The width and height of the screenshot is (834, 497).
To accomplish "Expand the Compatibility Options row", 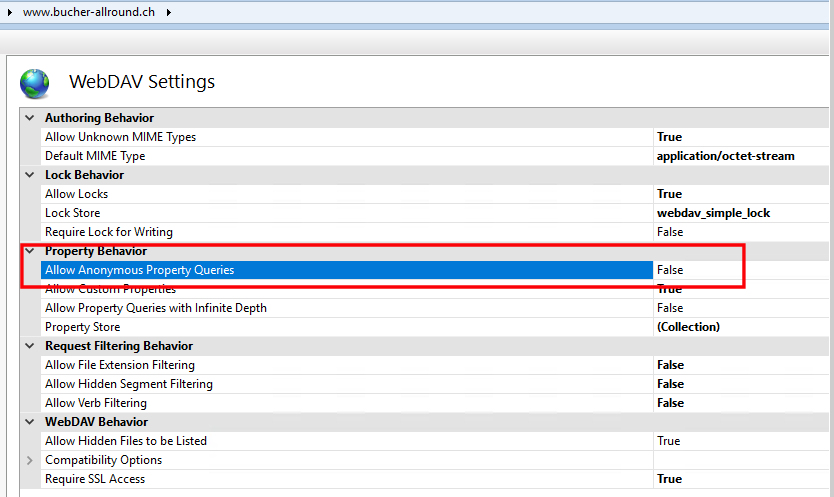I will [30, 460].
